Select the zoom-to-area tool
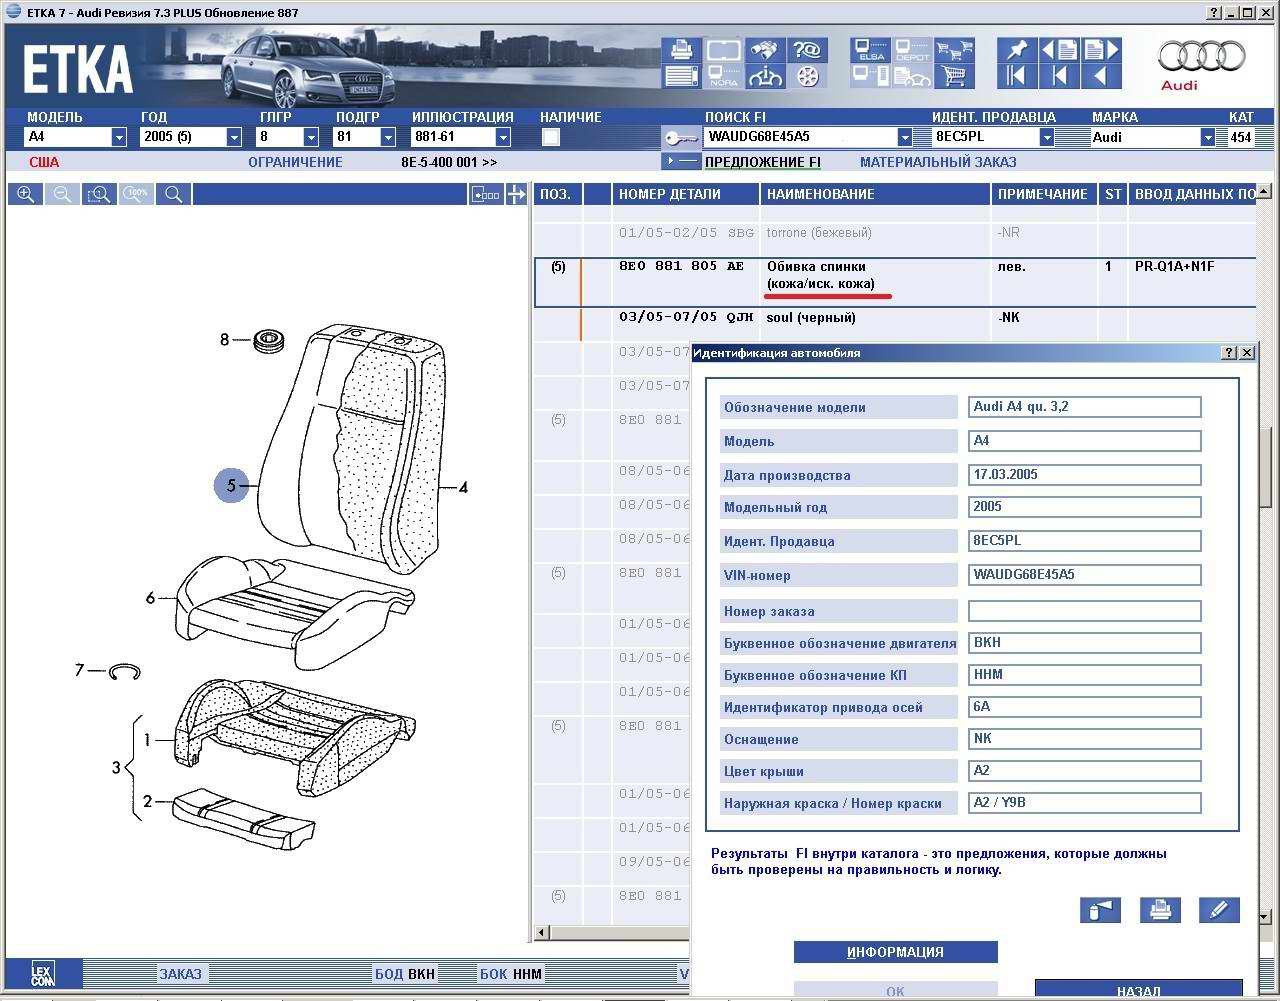The image size is (1280, 1001). tap(100, 194)
